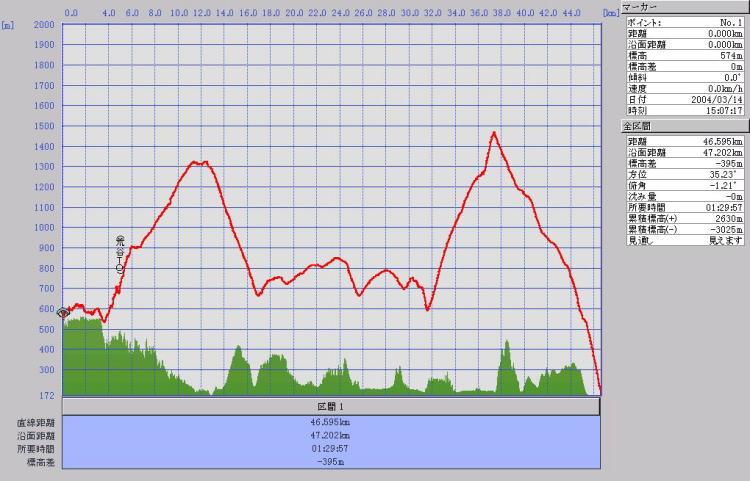Click the eye marker at the track start
This screenshot has height=481, width=750.
click(64, 313)
